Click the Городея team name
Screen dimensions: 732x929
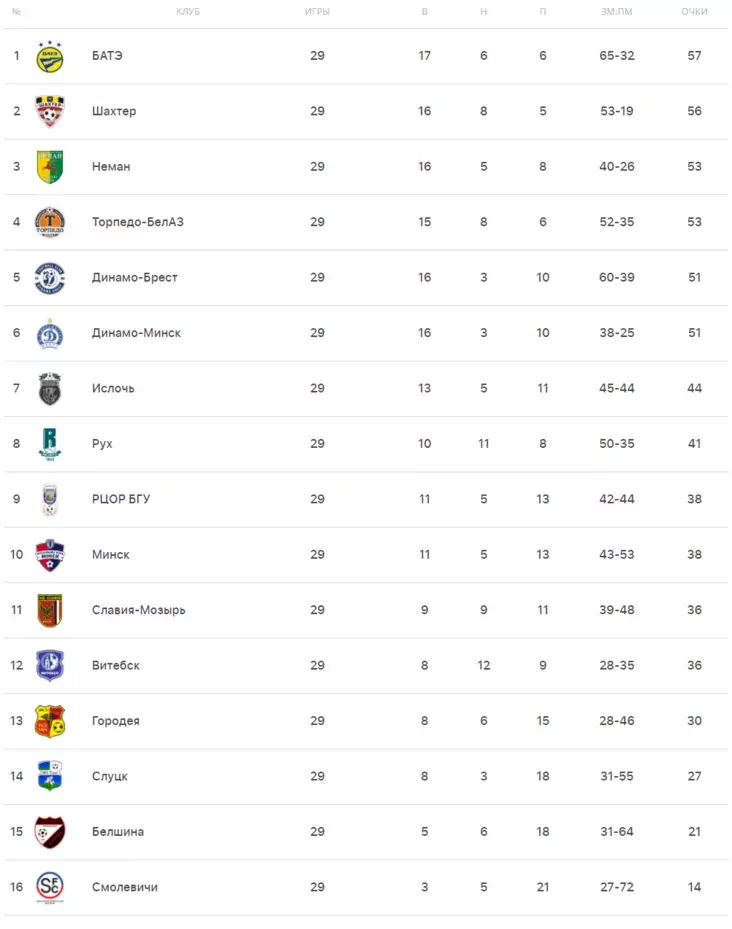tap(115, 721)
